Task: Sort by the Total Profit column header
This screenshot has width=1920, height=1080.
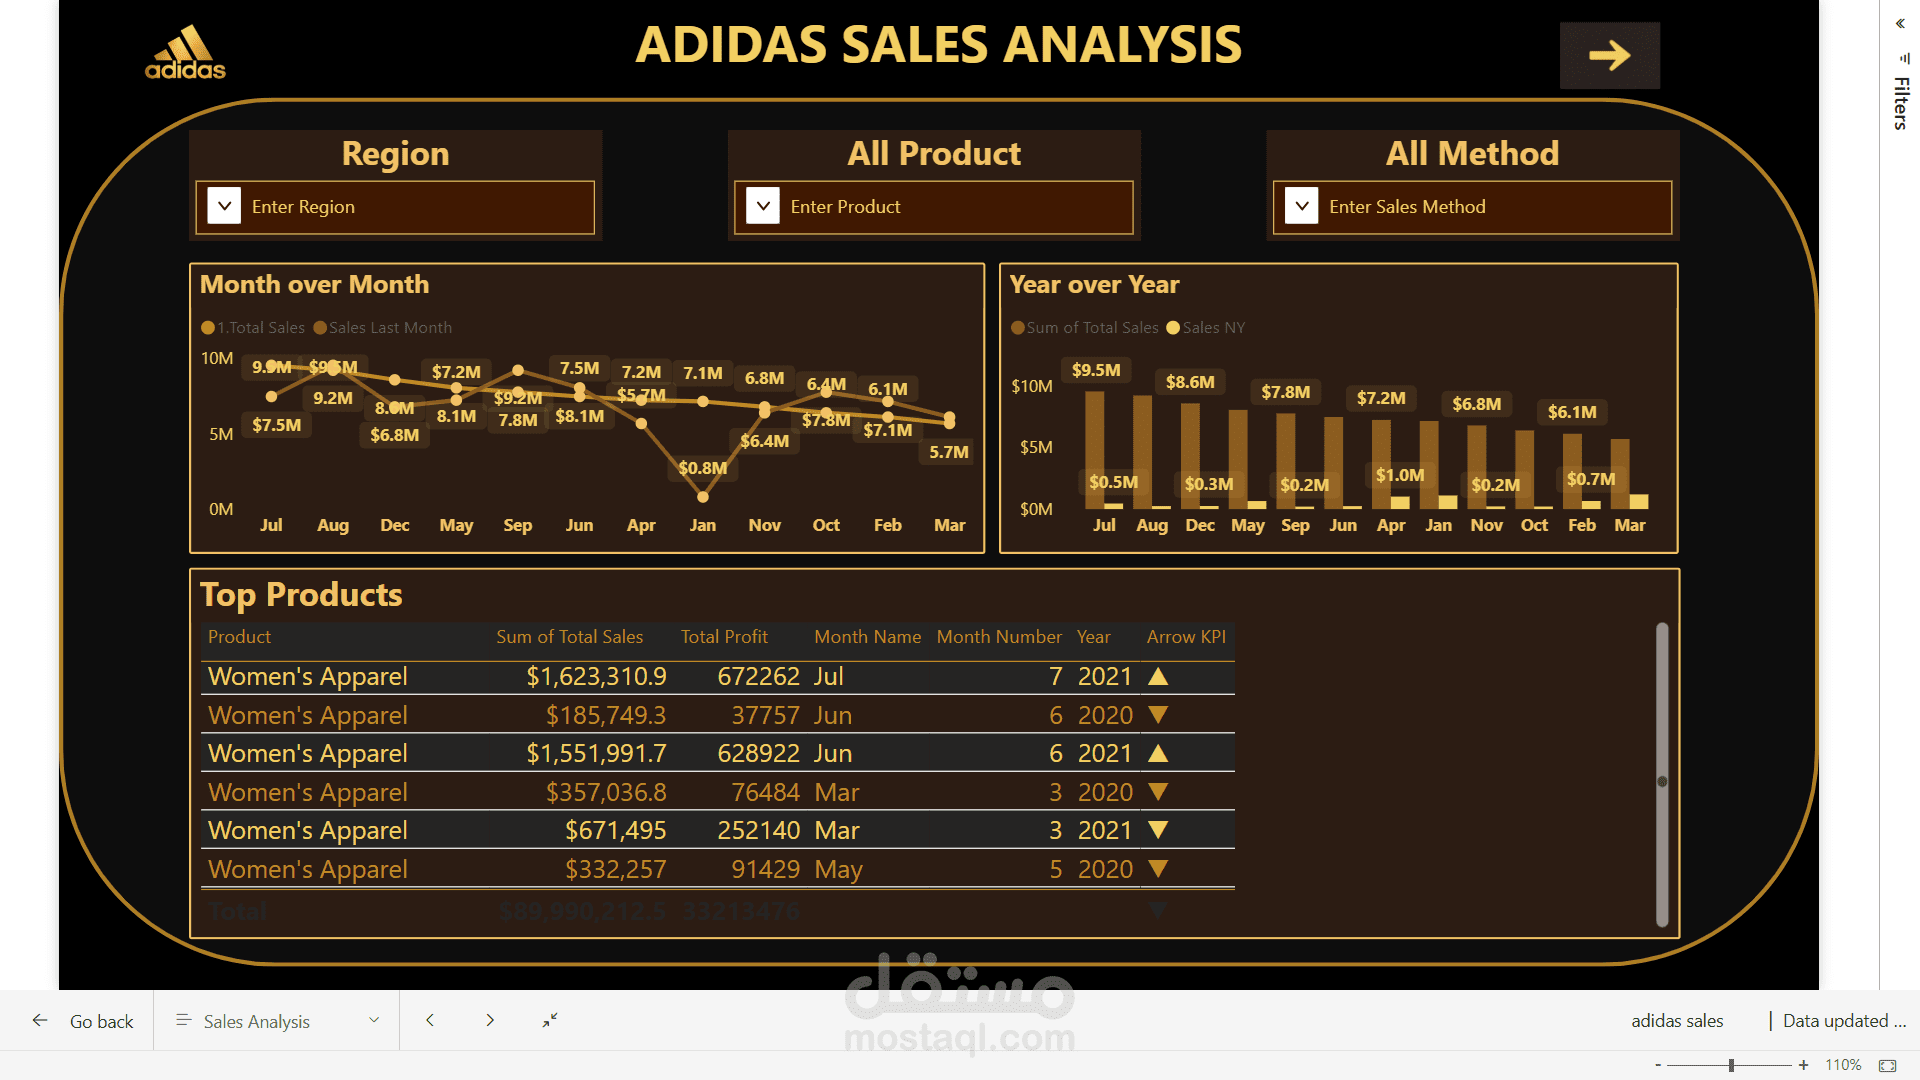Action: pyautogui.click(x=724, y=637)
